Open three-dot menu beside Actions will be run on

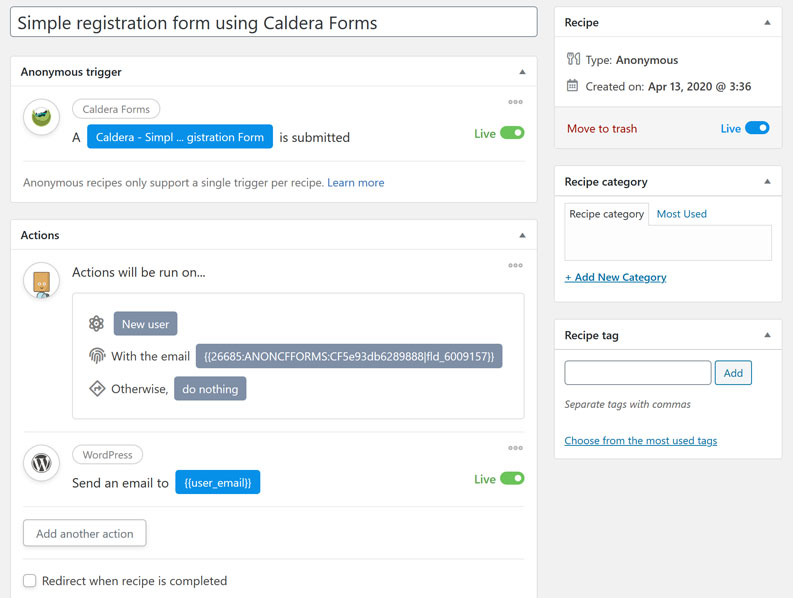pos(515,266)
